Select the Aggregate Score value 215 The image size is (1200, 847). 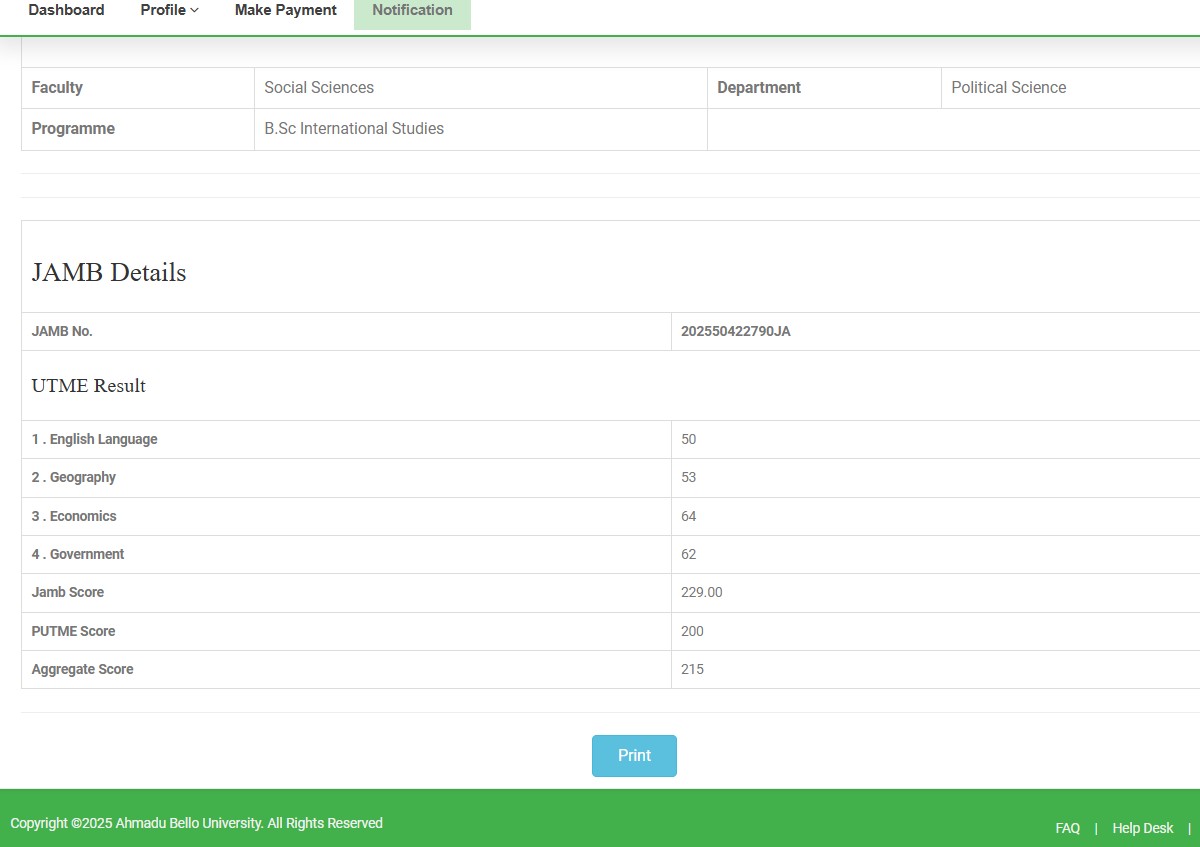(x=692, y=669)
